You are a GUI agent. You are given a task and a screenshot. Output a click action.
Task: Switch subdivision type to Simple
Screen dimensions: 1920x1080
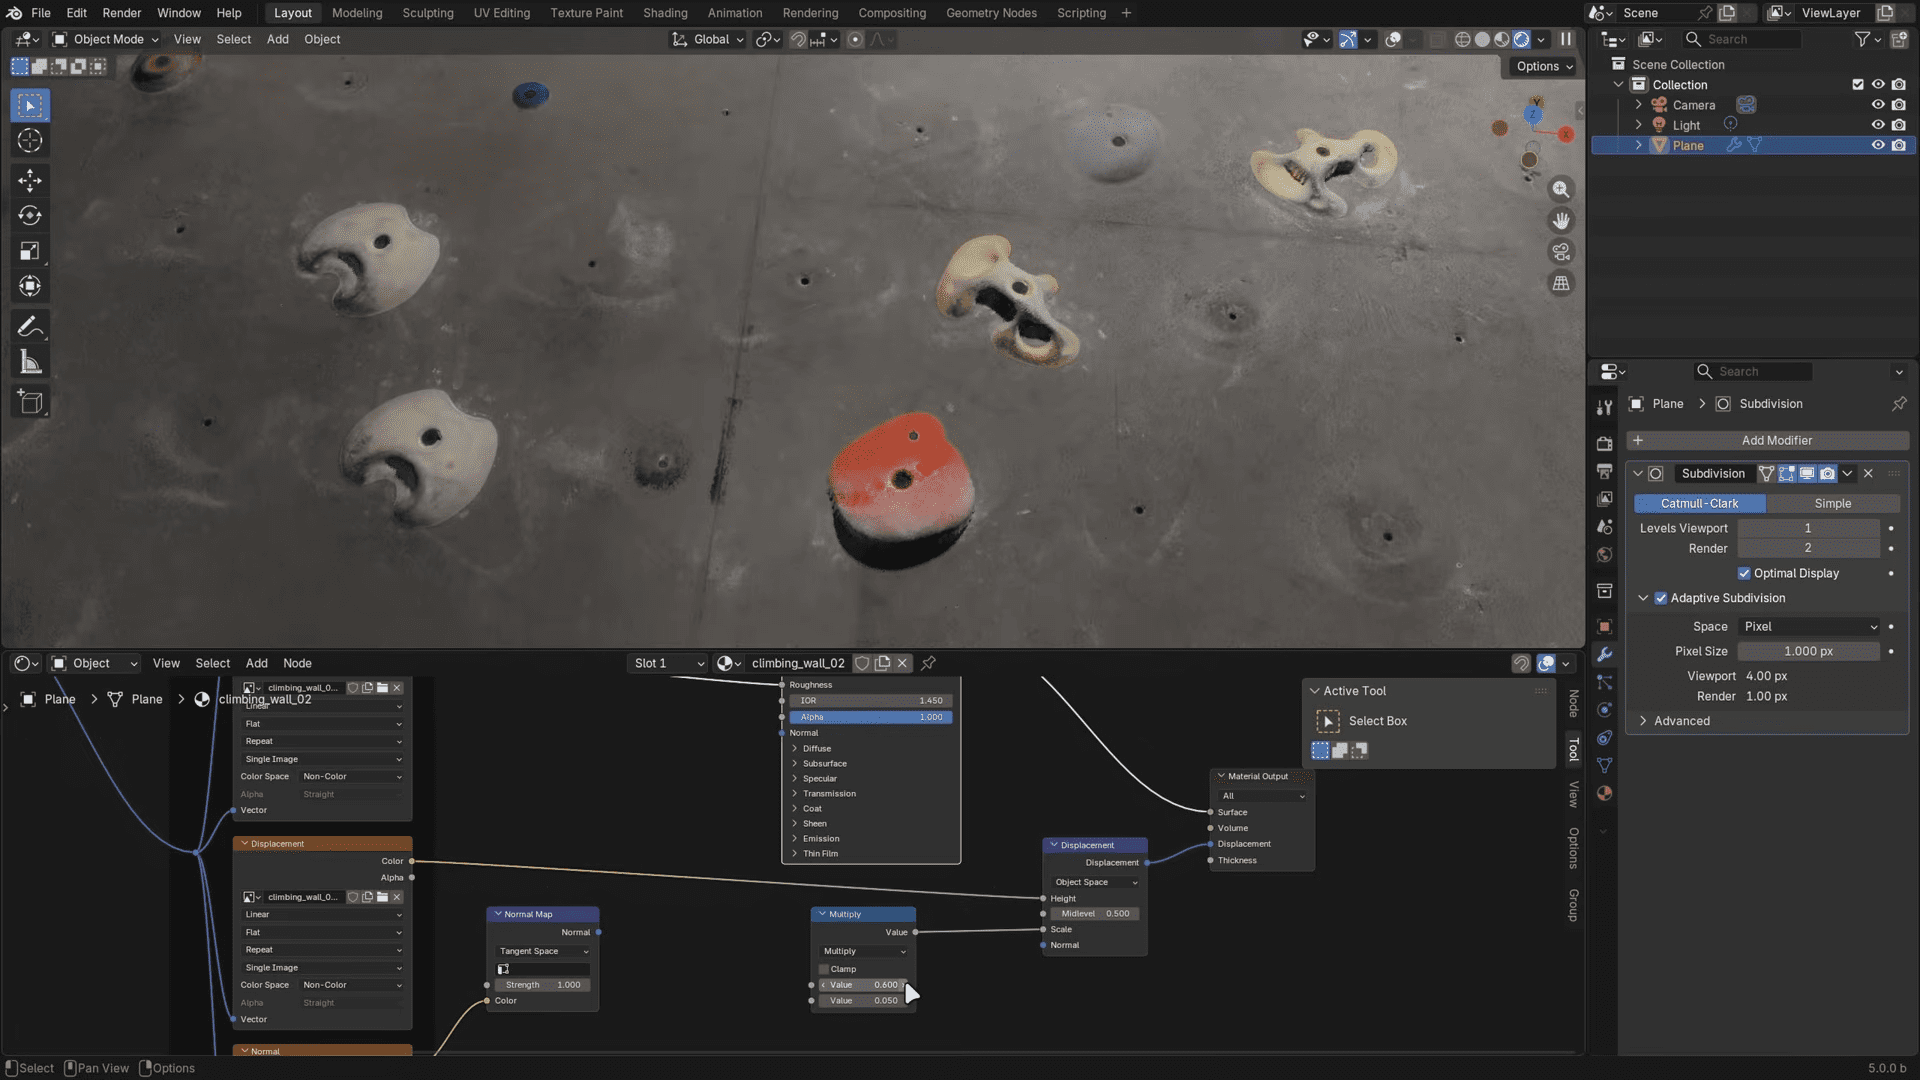(1833, 503)
